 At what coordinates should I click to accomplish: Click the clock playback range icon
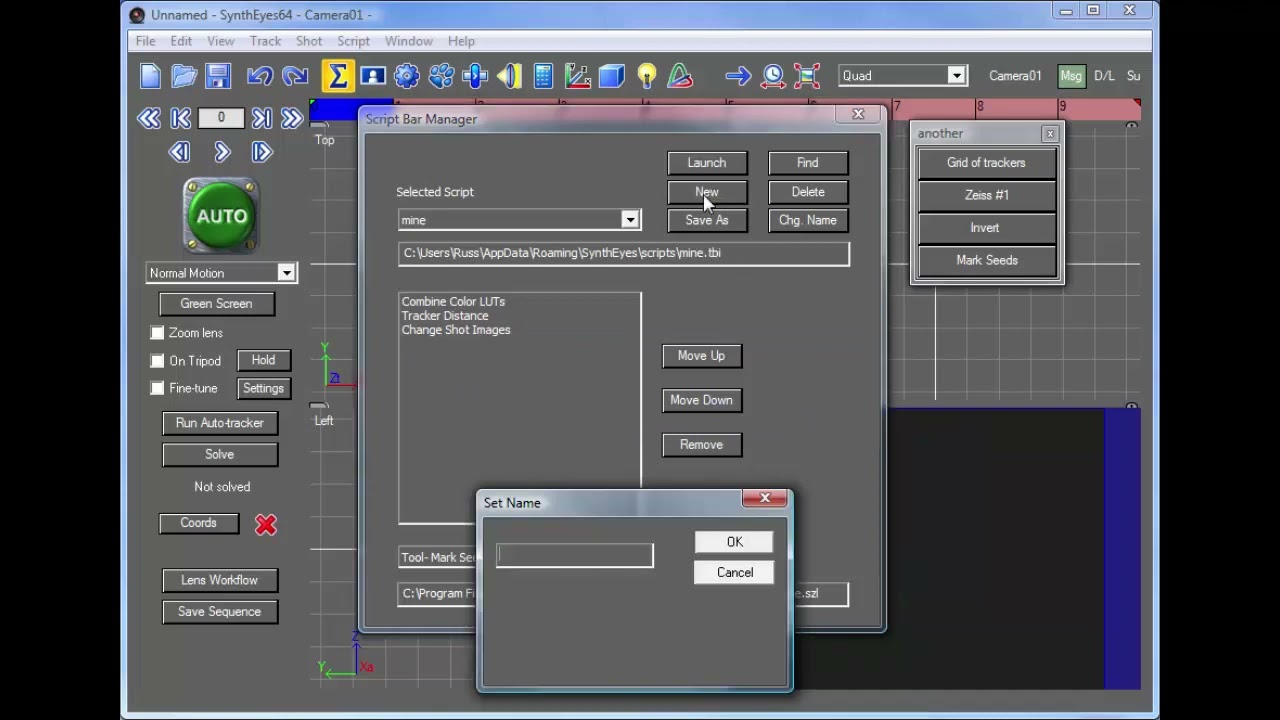coord(773,76)
